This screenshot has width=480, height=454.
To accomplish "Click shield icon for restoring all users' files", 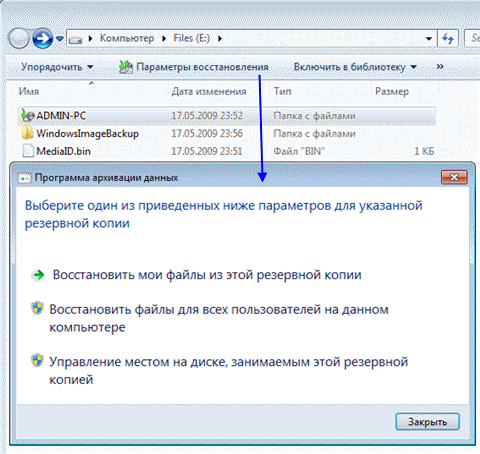I will pos(37,308).
